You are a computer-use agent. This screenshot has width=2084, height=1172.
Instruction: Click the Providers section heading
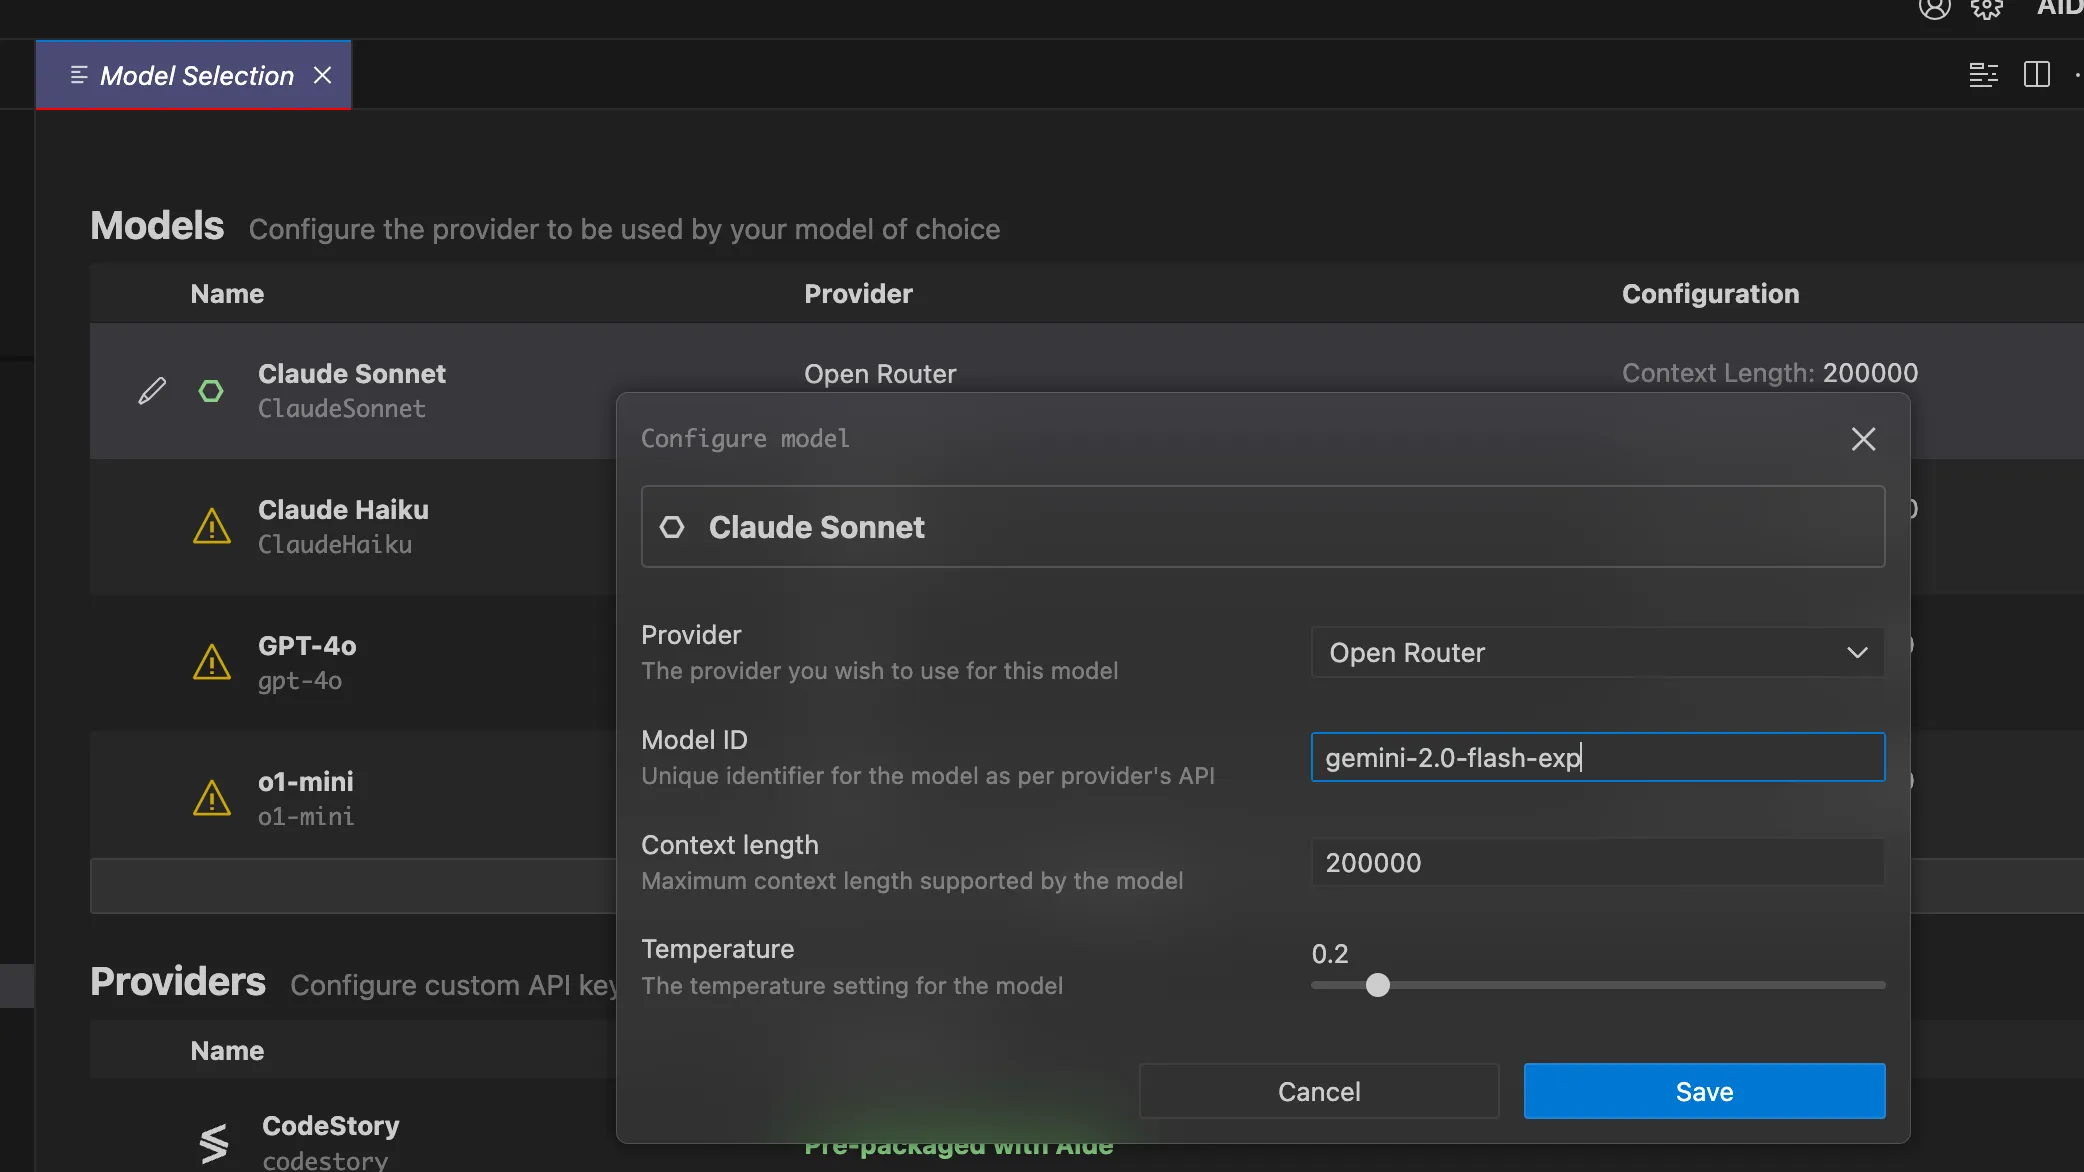pos(178,982)
